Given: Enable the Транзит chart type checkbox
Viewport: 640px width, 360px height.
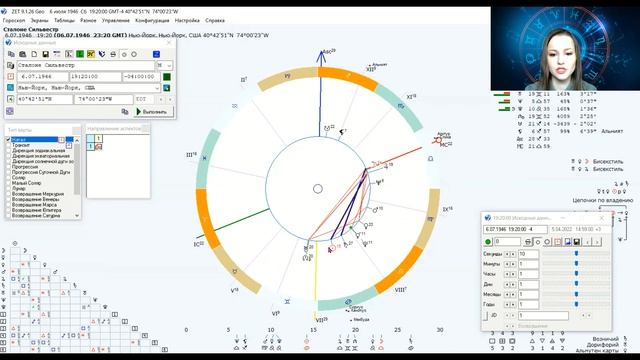Looking at the screenshot, I should tap(8, 145).
